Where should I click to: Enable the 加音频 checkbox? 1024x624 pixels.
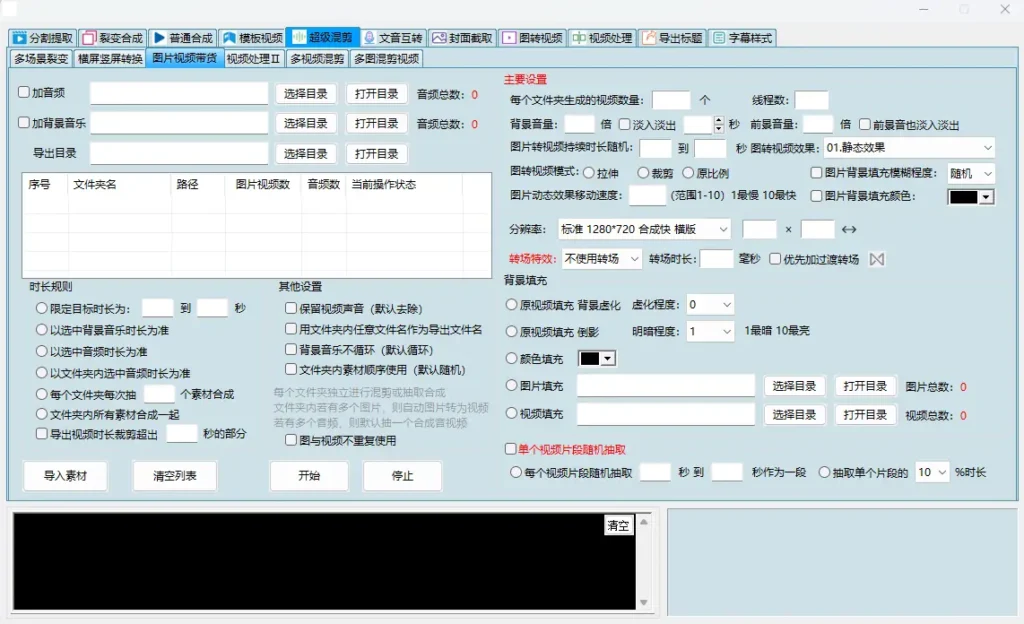[24, 92]
